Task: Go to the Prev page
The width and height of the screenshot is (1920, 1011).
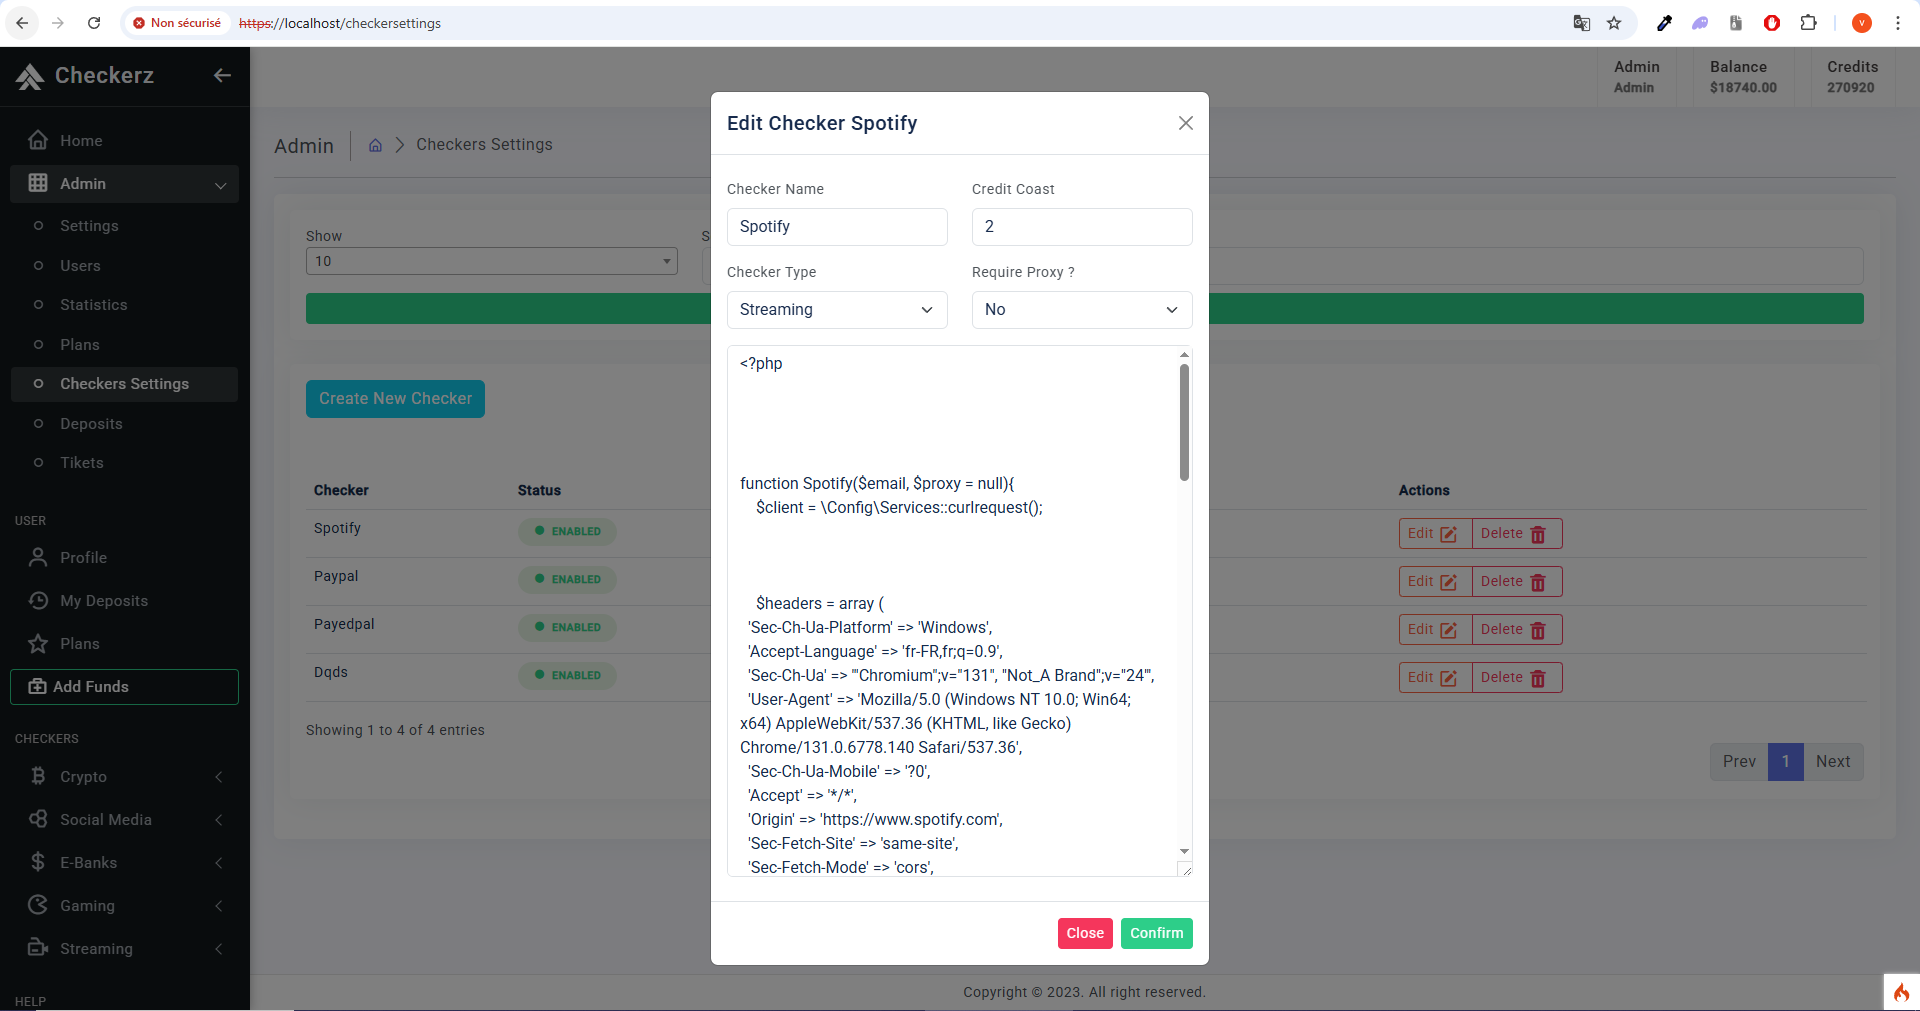Action: click(x=1739, y=762)
